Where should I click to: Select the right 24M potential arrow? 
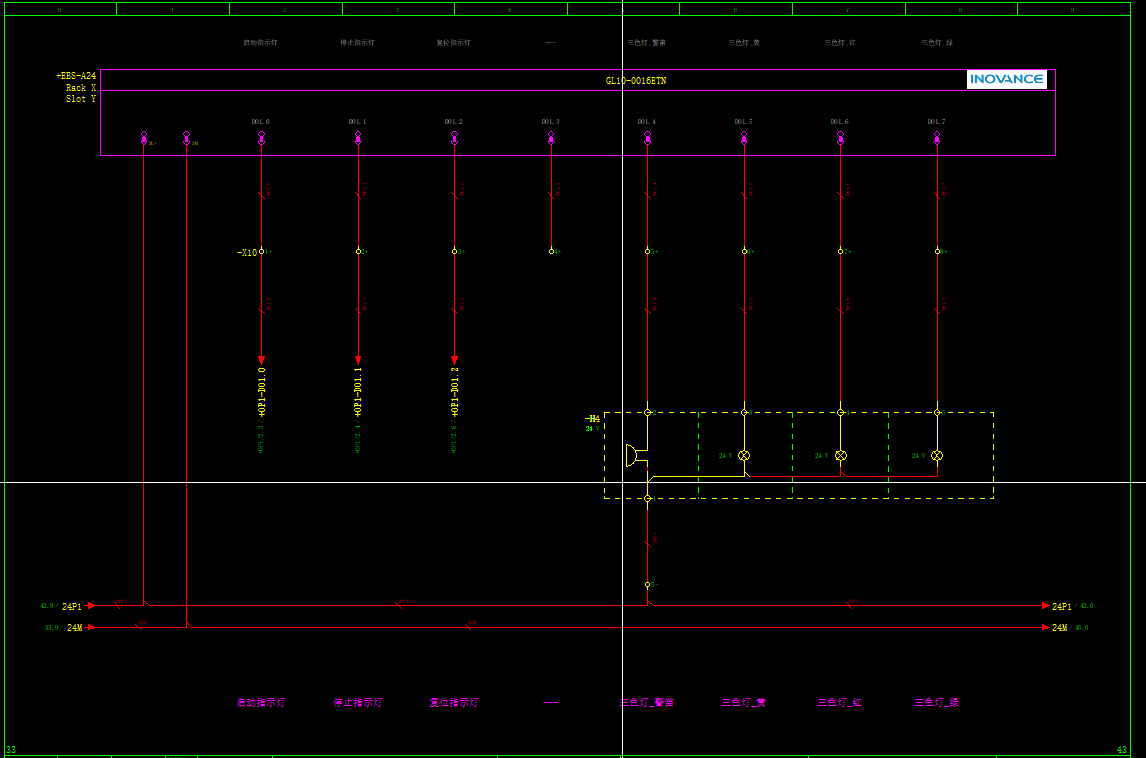coord(1045,627)
